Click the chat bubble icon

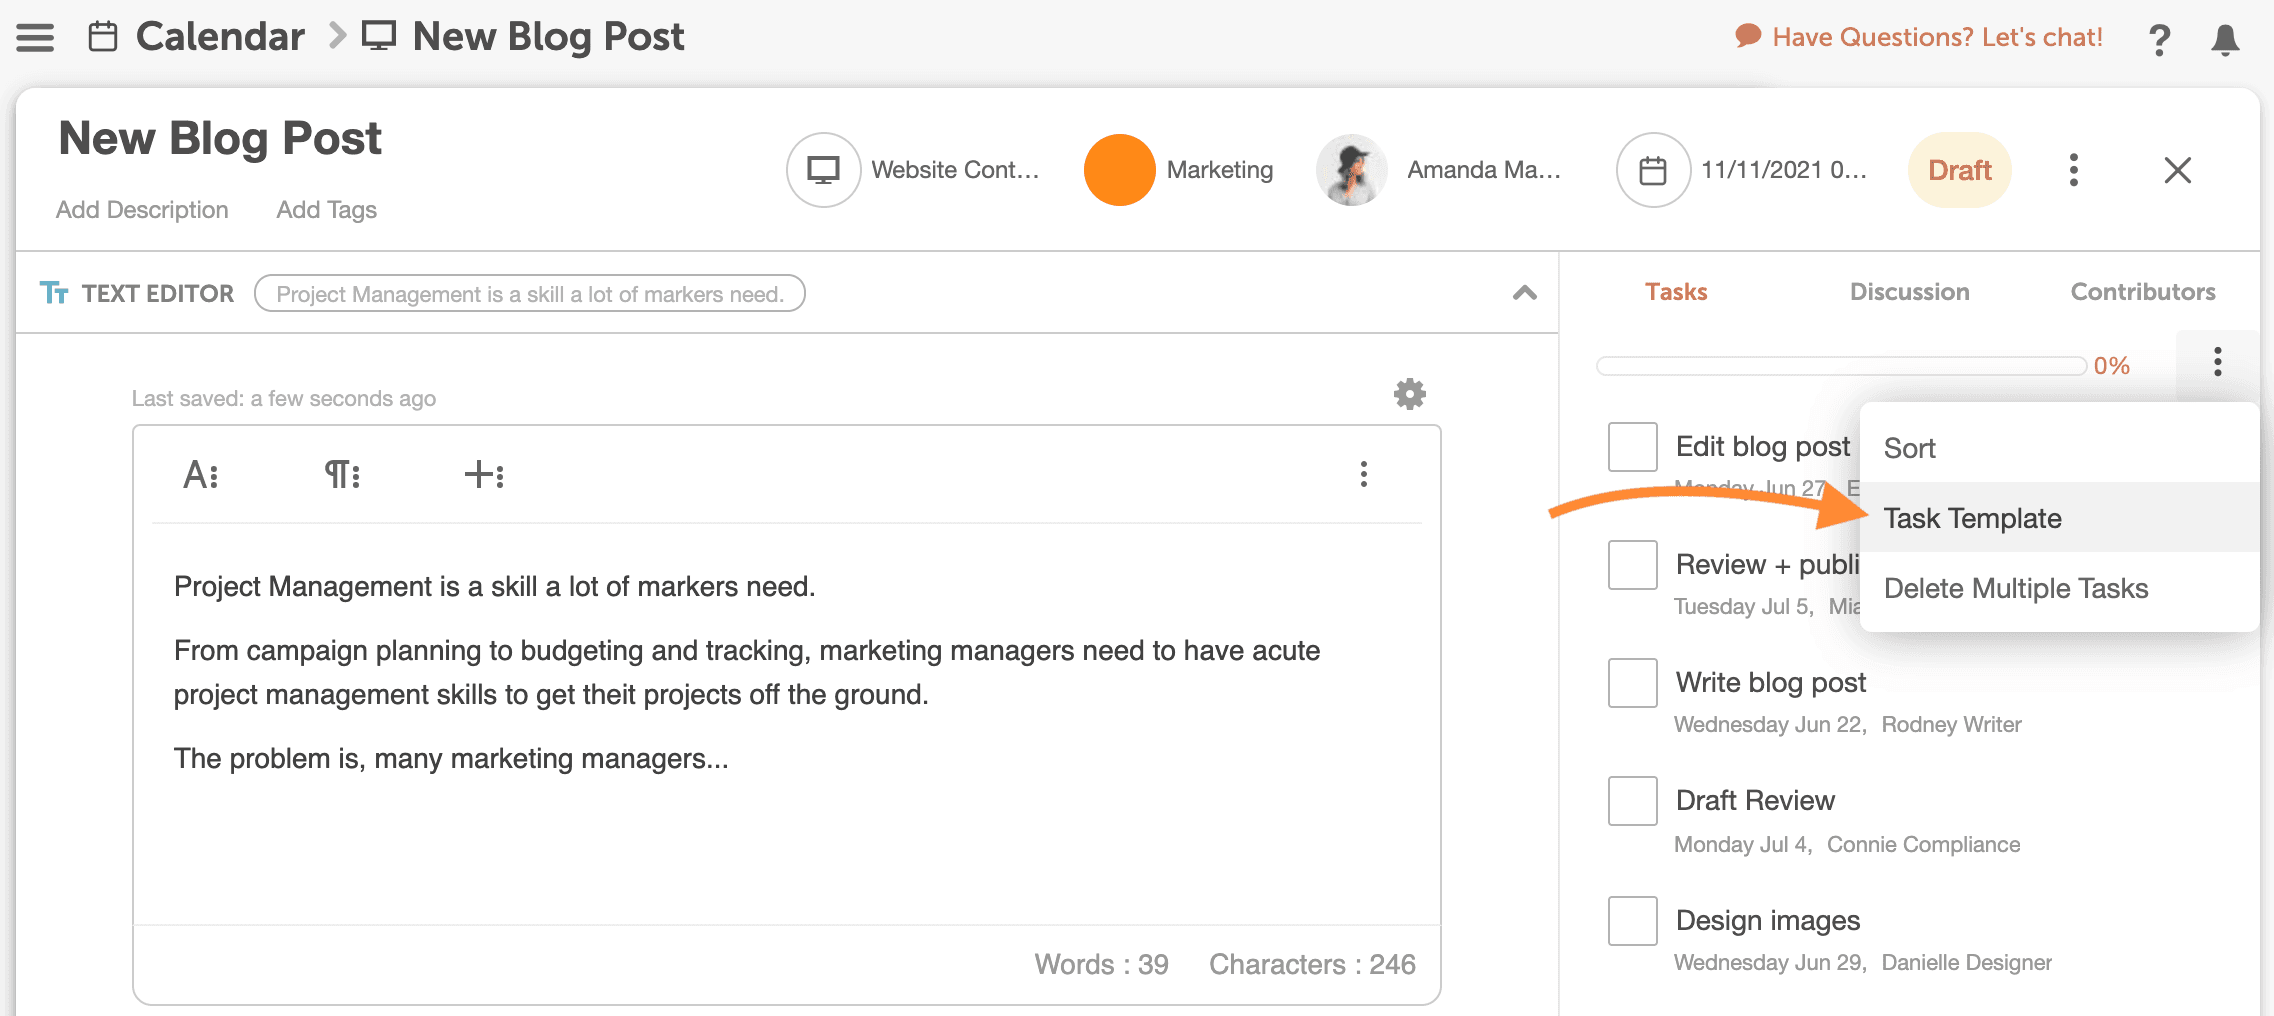tap(1747, 36)
